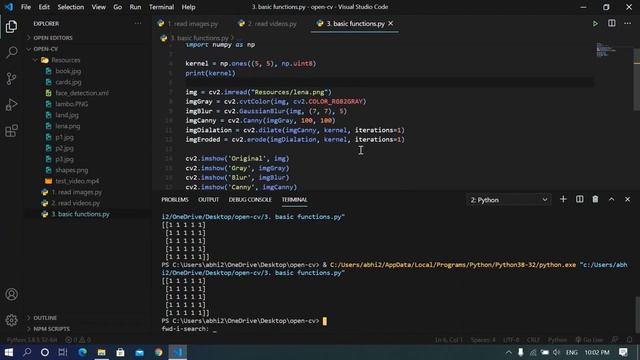The width and height of the screenshot is (640, 360).
Task: Open the Search view in activity bar
Action: pos(11,52)
